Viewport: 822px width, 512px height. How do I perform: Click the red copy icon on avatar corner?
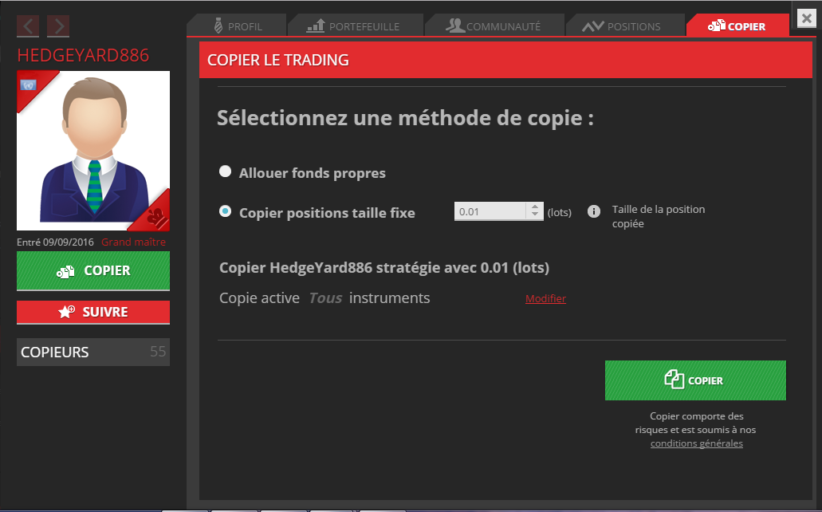pyautogui.click(x=157, y=213)
